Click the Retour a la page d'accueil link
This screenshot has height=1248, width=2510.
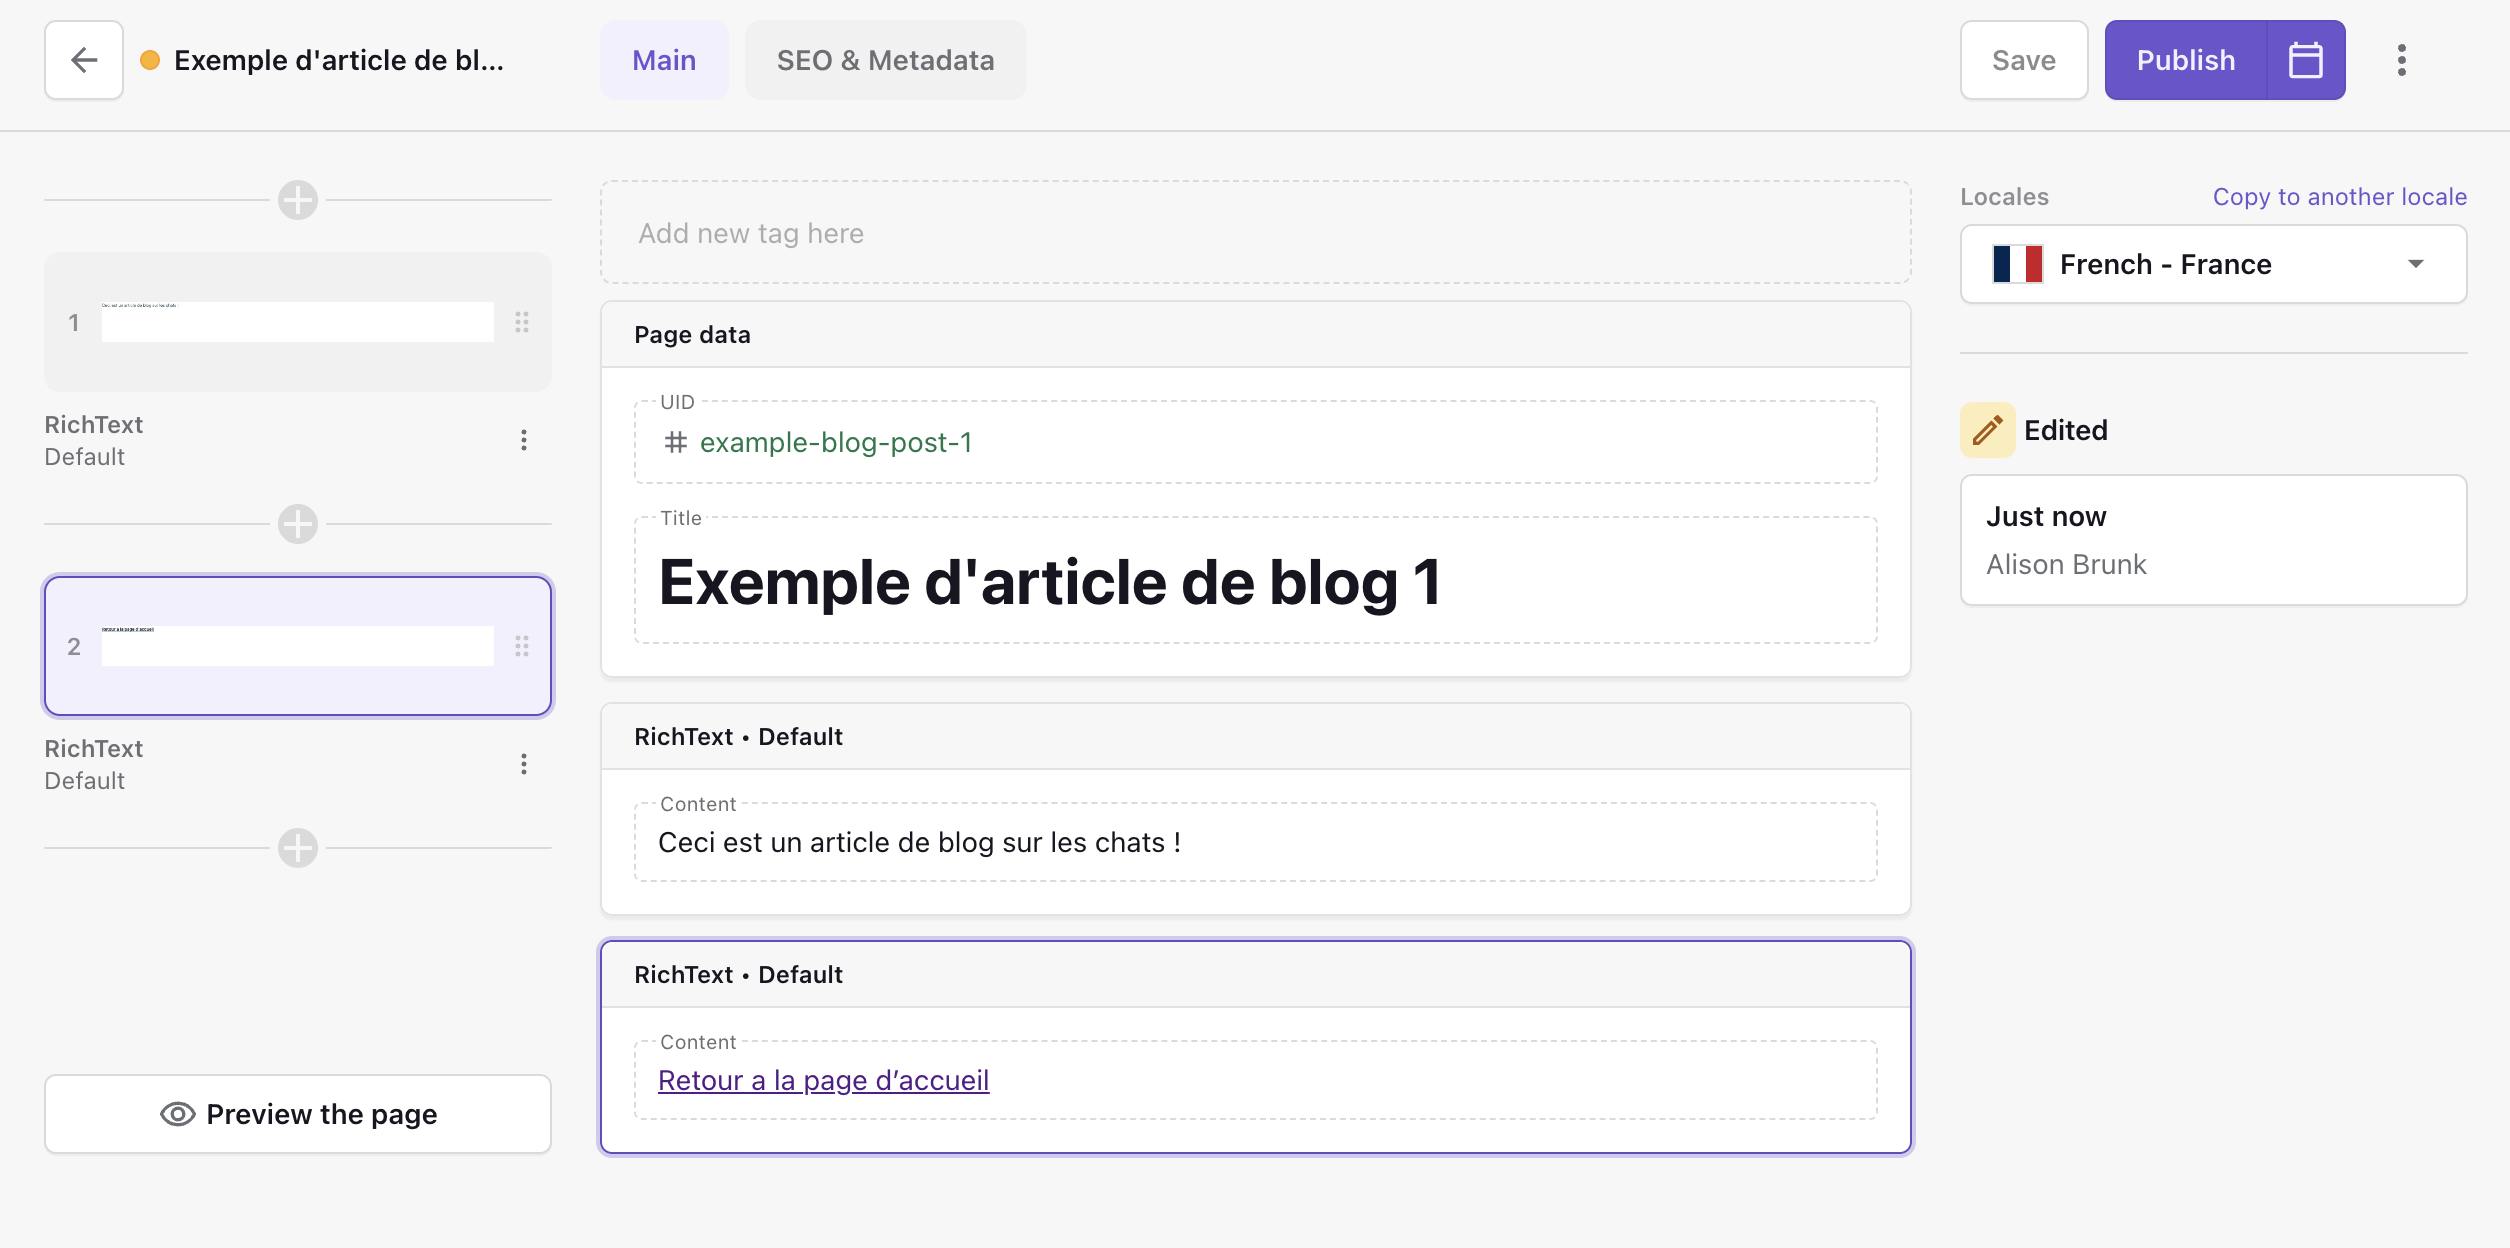click(x=823, y=1081)
